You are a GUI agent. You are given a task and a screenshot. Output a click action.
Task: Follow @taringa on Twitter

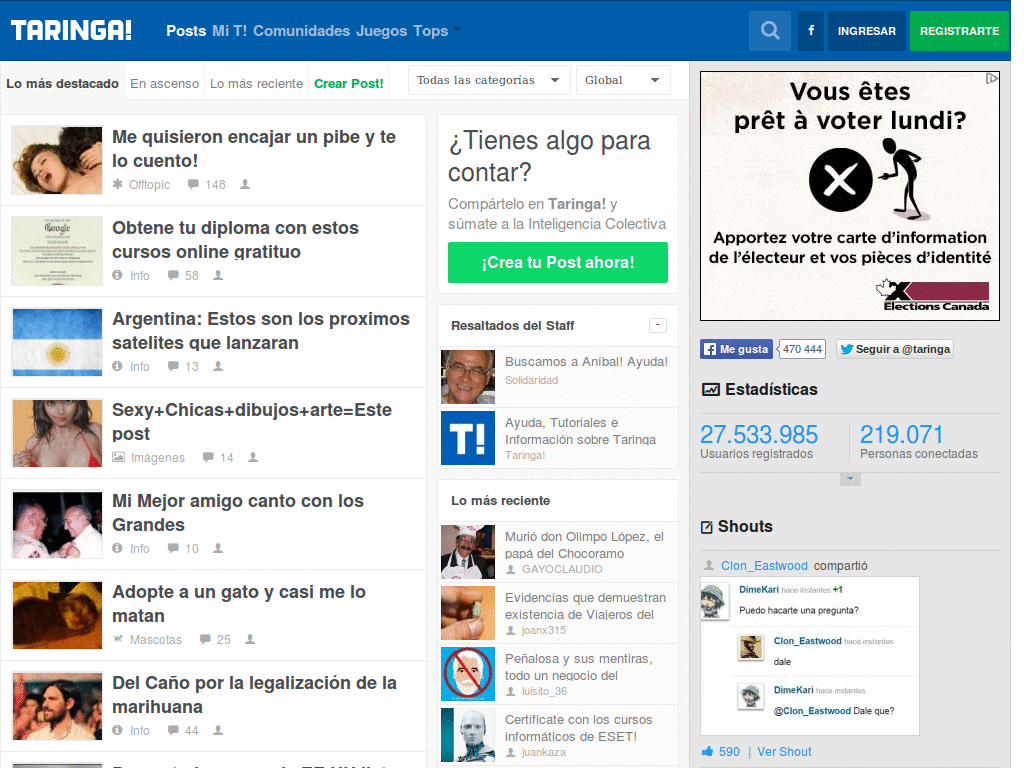(895, 349)
